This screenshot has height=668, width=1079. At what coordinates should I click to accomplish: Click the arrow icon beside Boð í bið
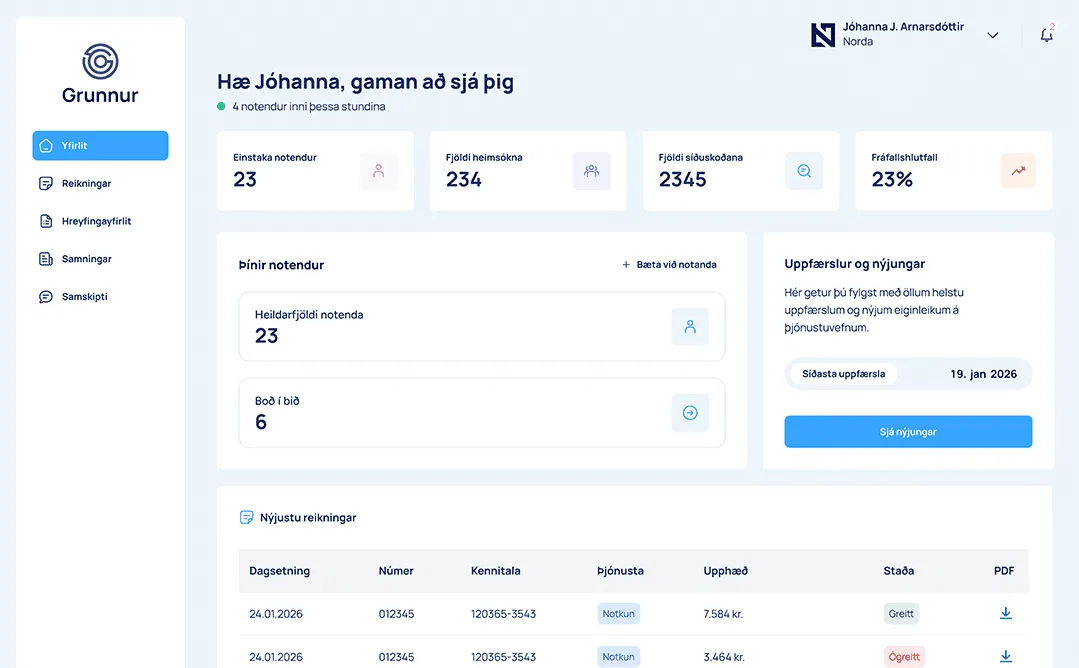coord(690,413)
